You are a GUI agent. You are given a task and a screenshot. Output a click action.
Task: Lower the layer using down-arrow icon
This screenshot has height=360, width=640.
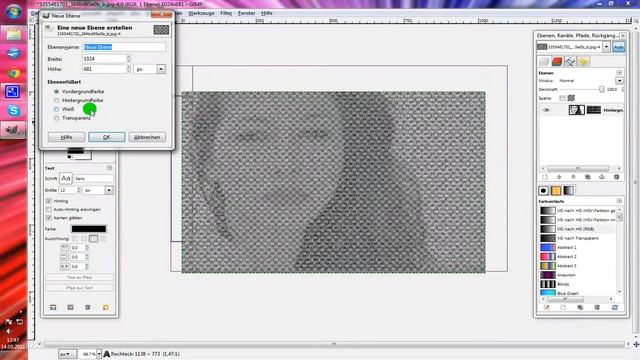[573, 177]
